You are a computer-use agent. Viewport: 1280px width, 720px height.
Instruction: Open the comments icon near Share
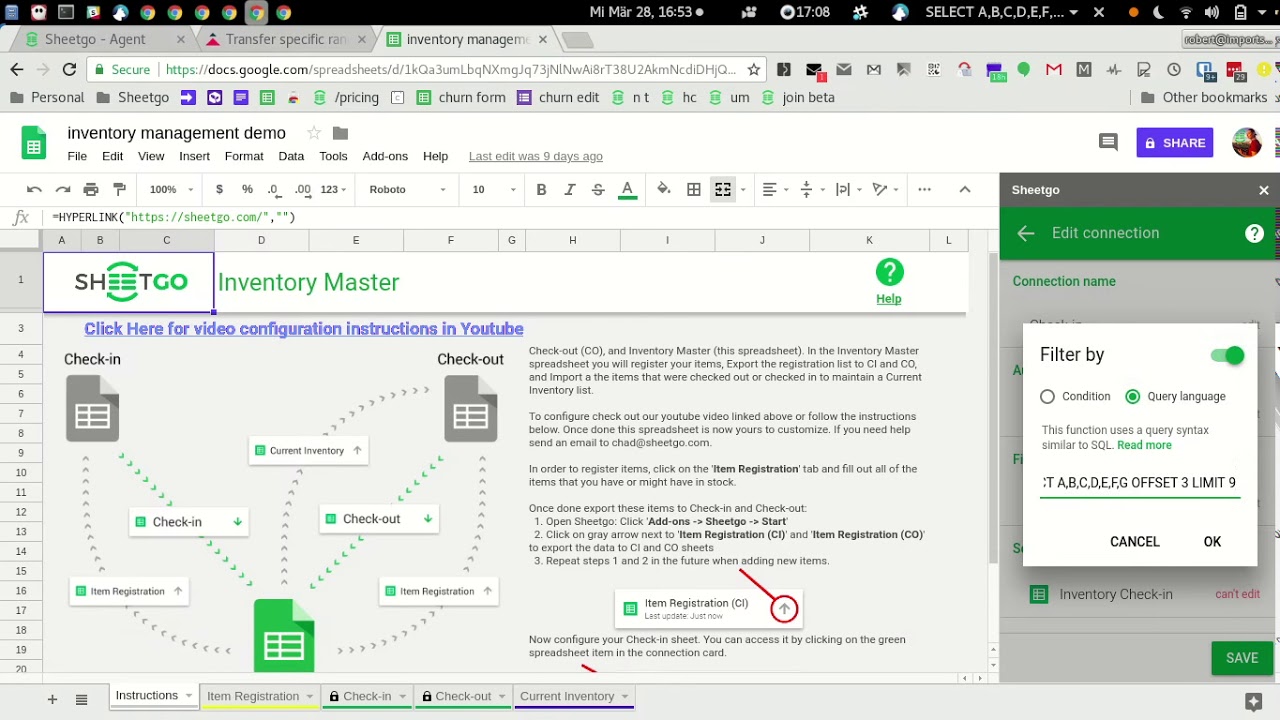click(1108, 142)
